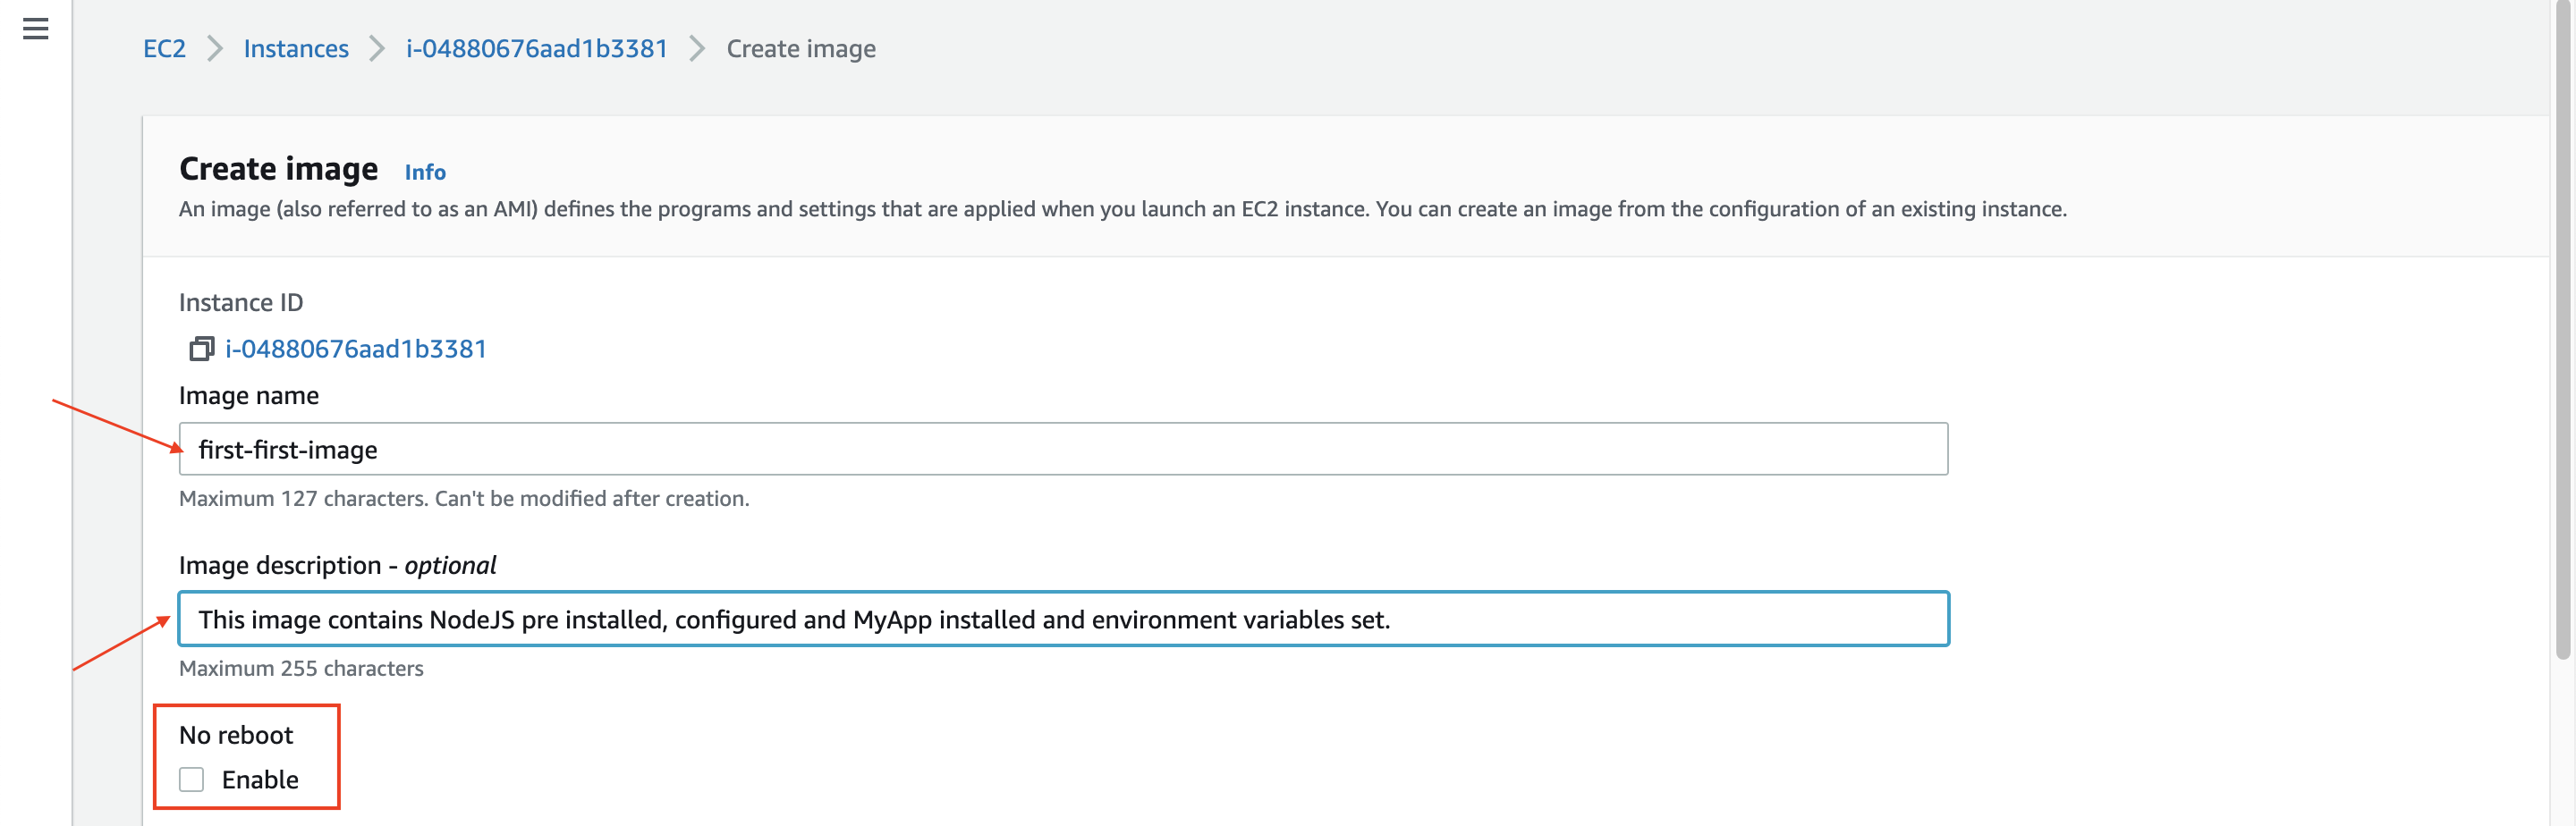Open the hamburger navigation menu

pos(36,29)
